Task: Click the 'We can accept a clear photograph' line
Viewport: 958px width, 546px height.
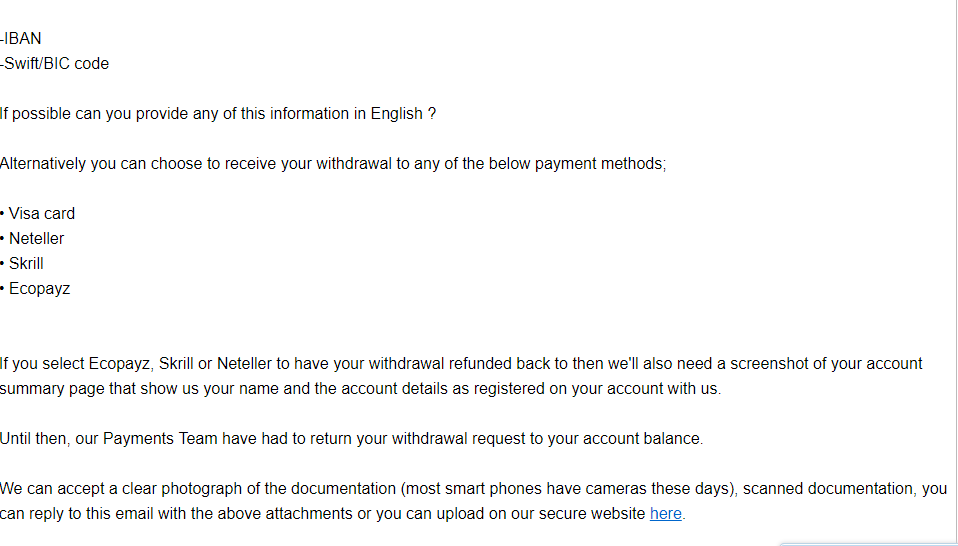Action: 474,489
